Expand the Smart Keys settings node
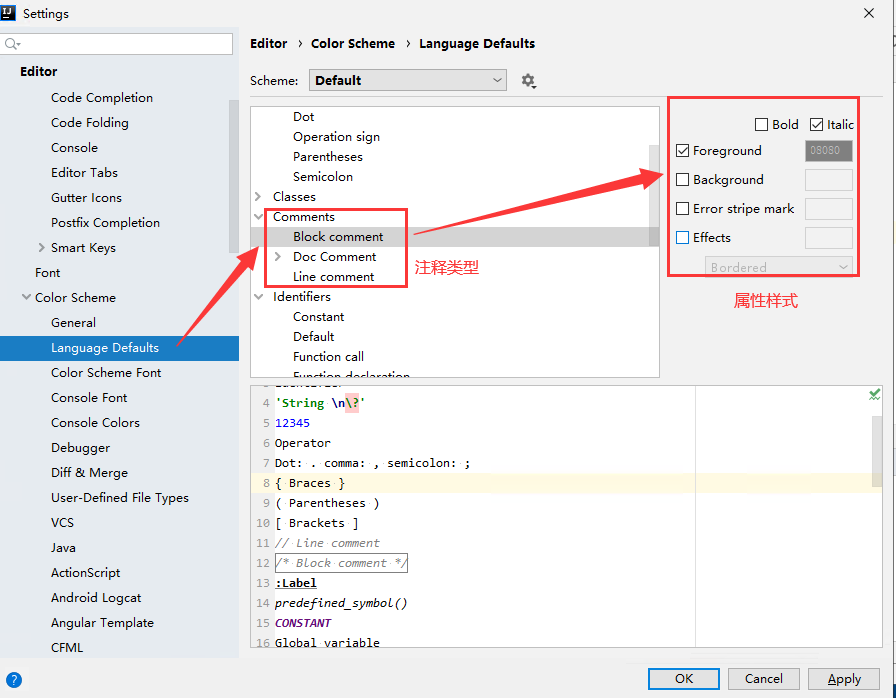The width and height of the screenshot is (896, 698). pos(41,247)
